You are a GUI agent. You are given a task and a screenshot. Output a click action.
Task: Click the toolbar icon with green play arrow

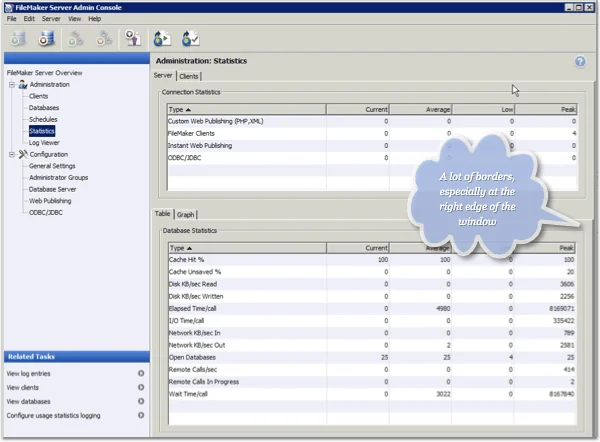(162, 39)
